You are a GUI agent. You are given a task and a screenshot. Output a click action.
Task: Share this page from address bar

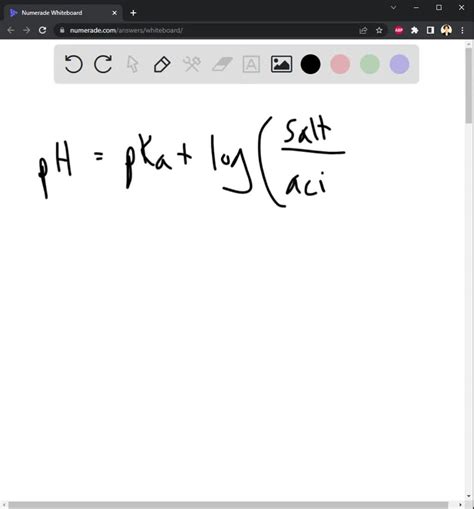(363, 30)
